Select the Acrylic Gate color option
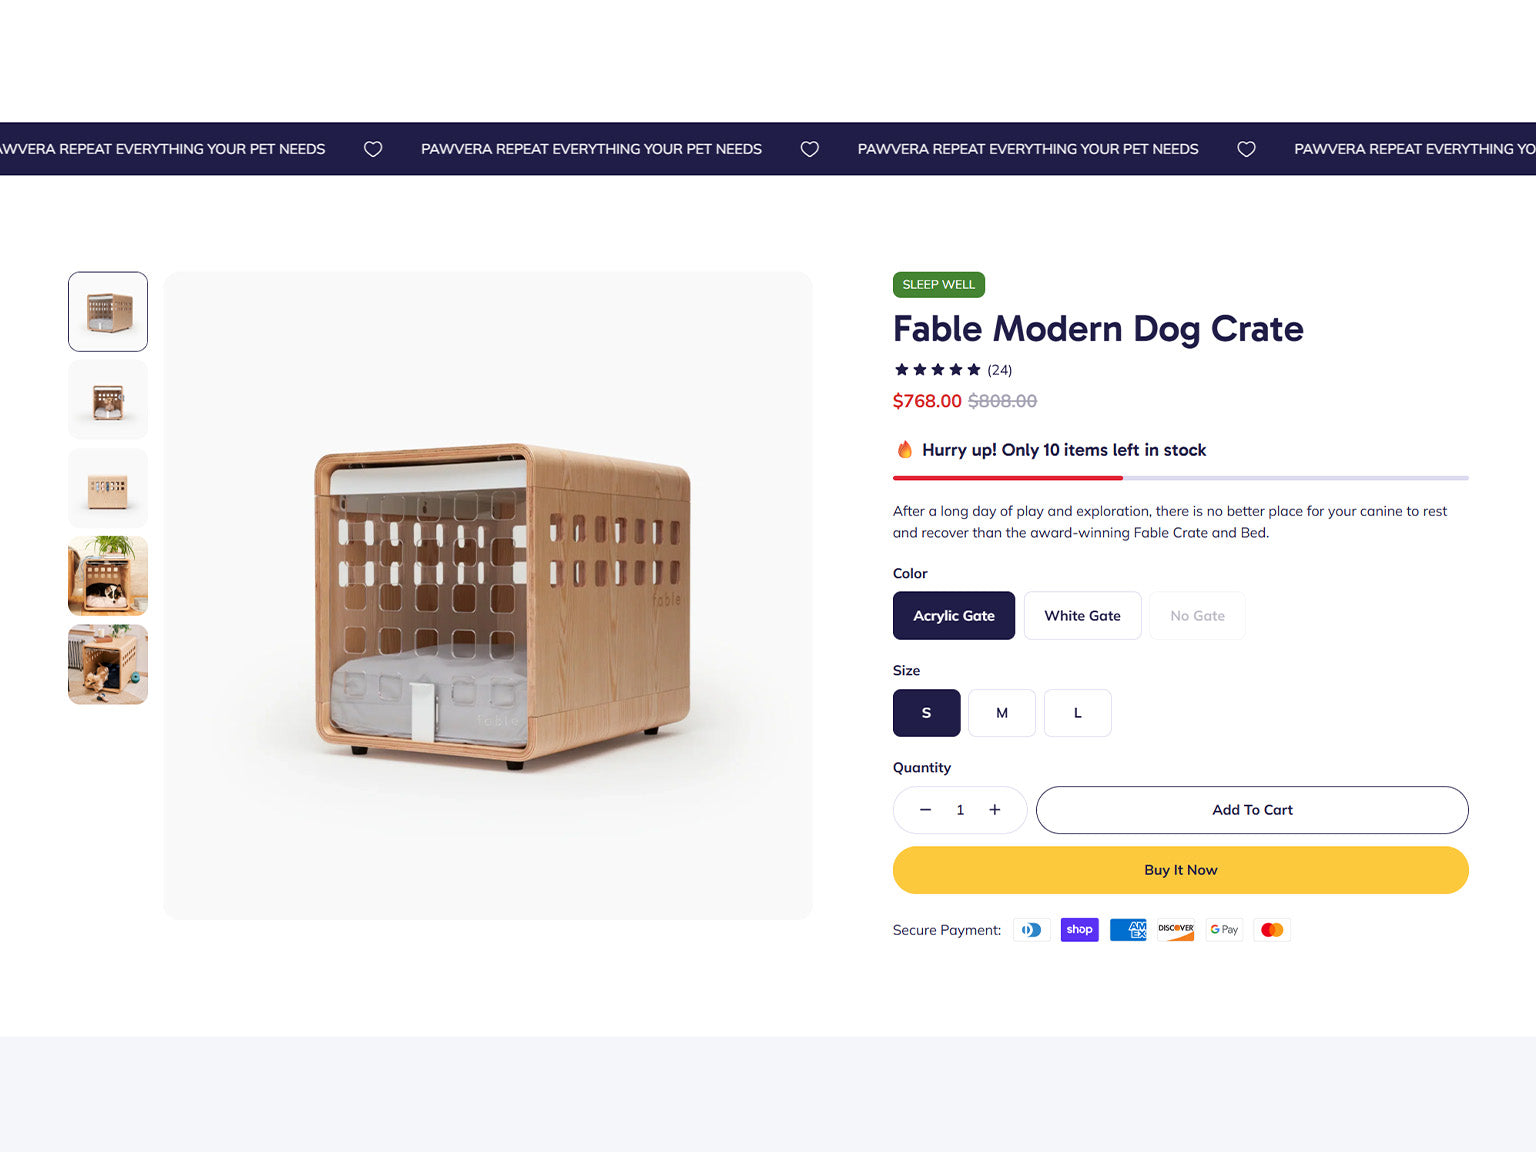Screen dimensions: 1536x1152 [x=954, y=616]
